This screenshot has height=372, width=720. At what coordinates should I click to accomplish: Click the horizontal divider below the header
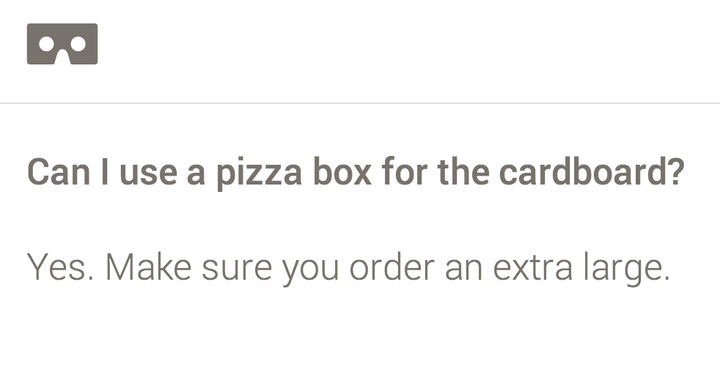360,103
